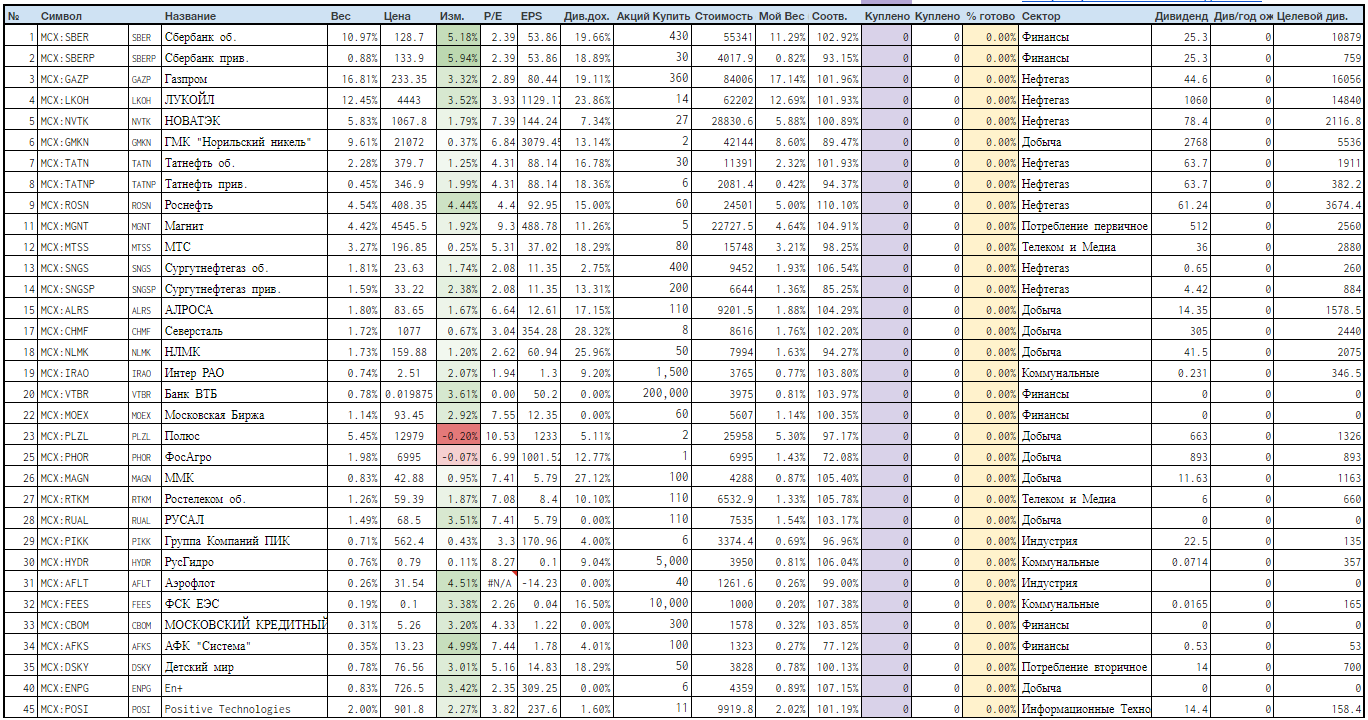
Task: Click the "% готово" column header
Action: 990,17
